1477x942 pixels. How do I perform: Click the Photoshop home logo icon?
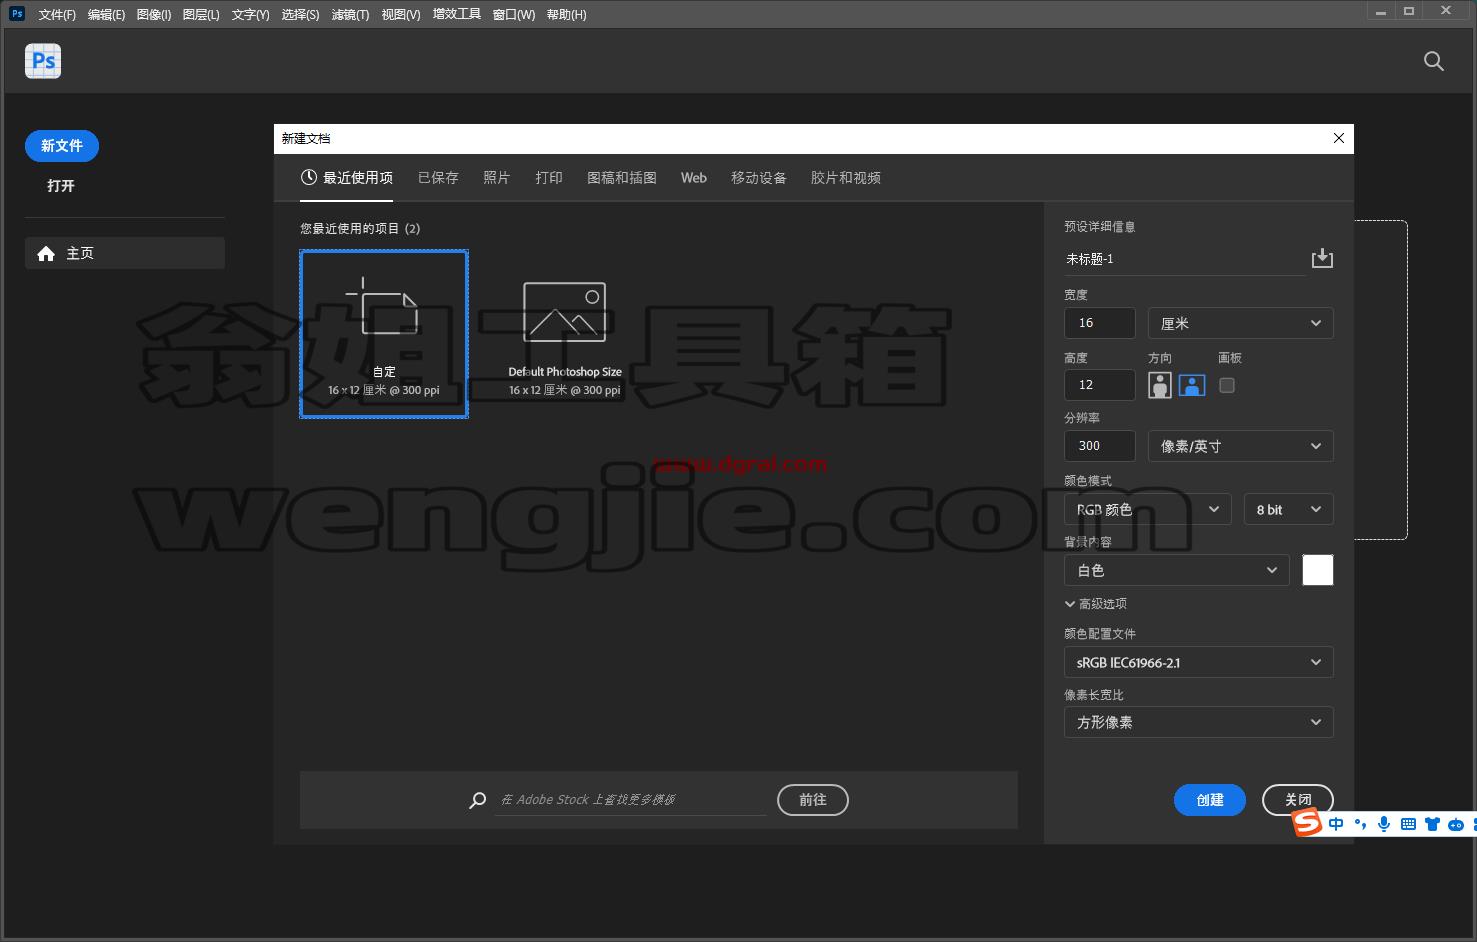pos(43,61)
